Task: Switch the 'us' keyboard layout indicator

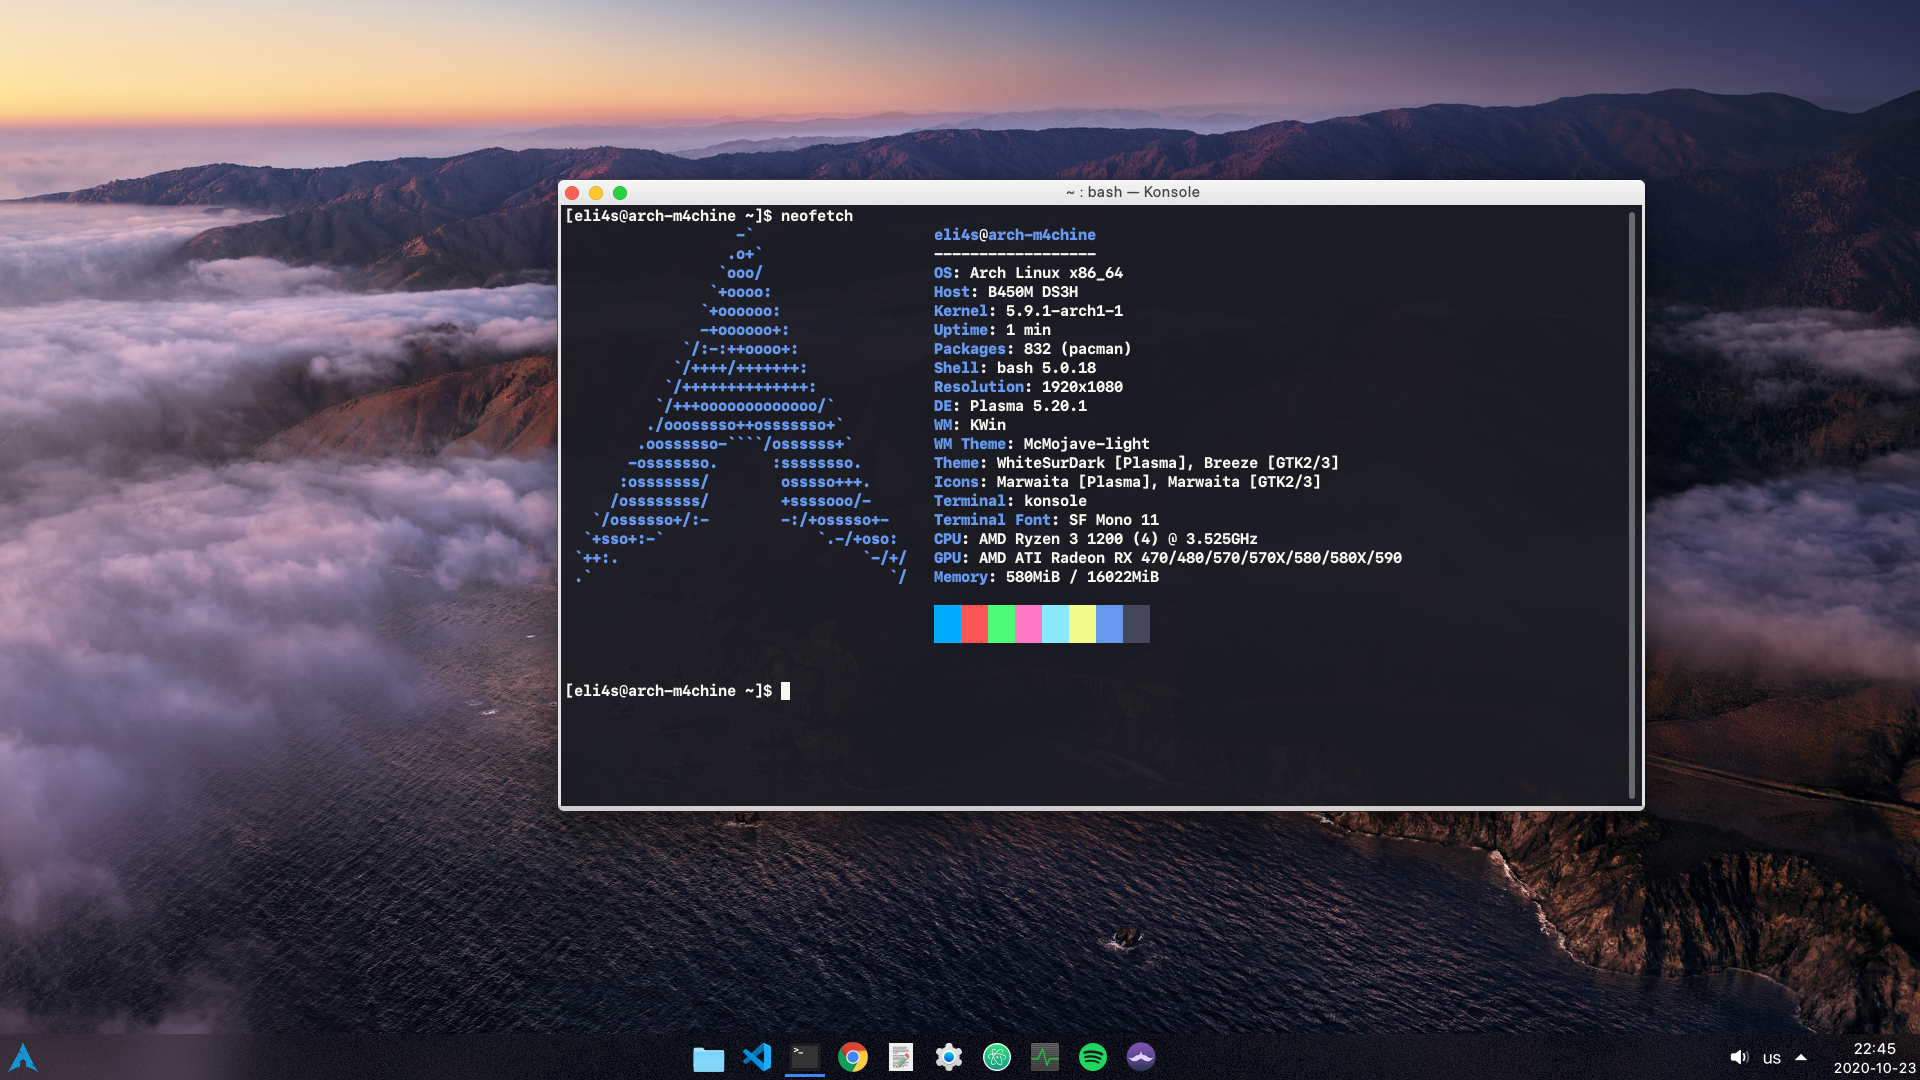Action: pyautogui.click(x=1772, y=1058)
